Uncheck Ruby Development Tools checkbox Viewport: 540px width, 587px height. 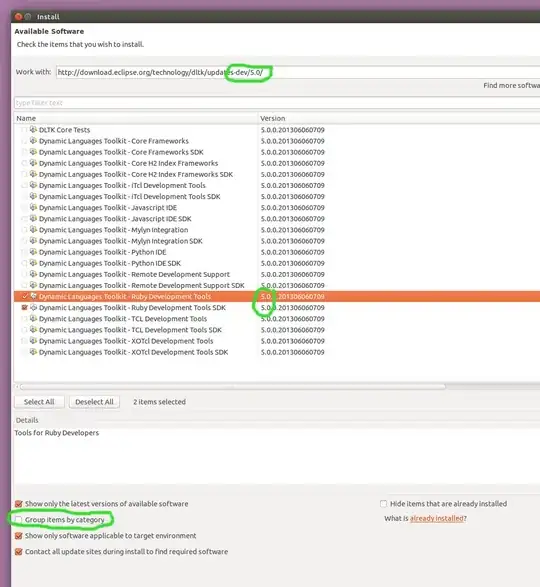[x=25, y=296]
